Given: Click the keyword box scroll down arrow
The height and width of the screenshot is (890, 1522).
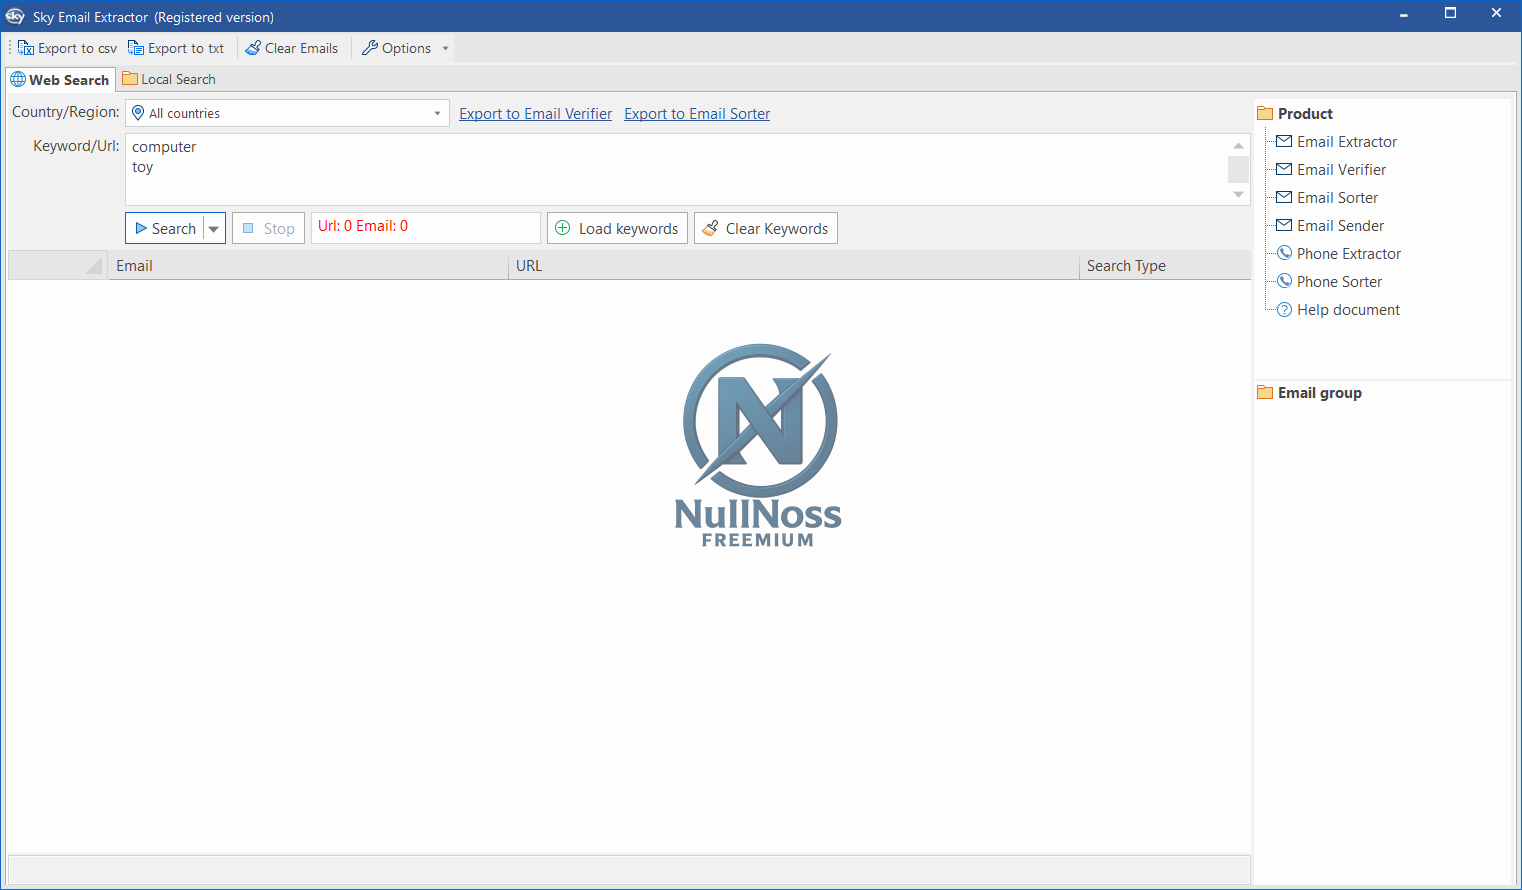Looking at the screenshot, I should point(1238,195).
